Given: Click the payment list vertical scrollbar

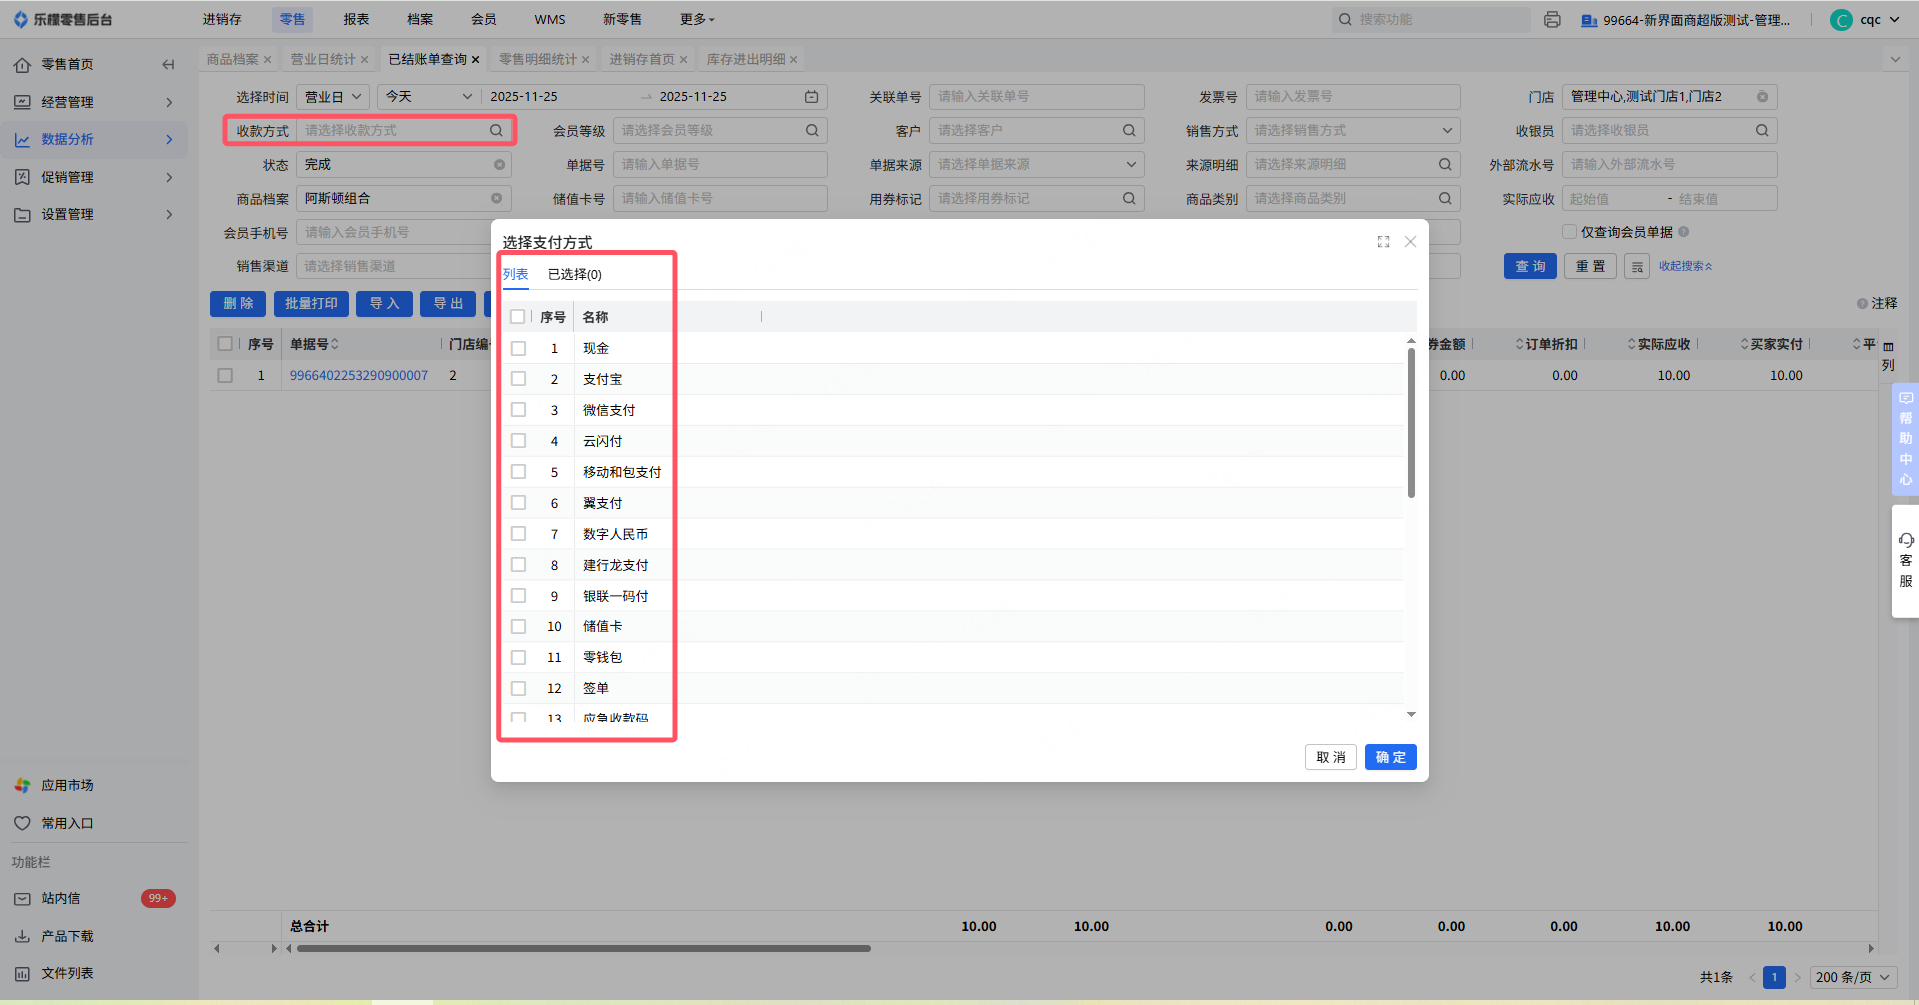Looking at the screenshot, I should coord(1411,422).
